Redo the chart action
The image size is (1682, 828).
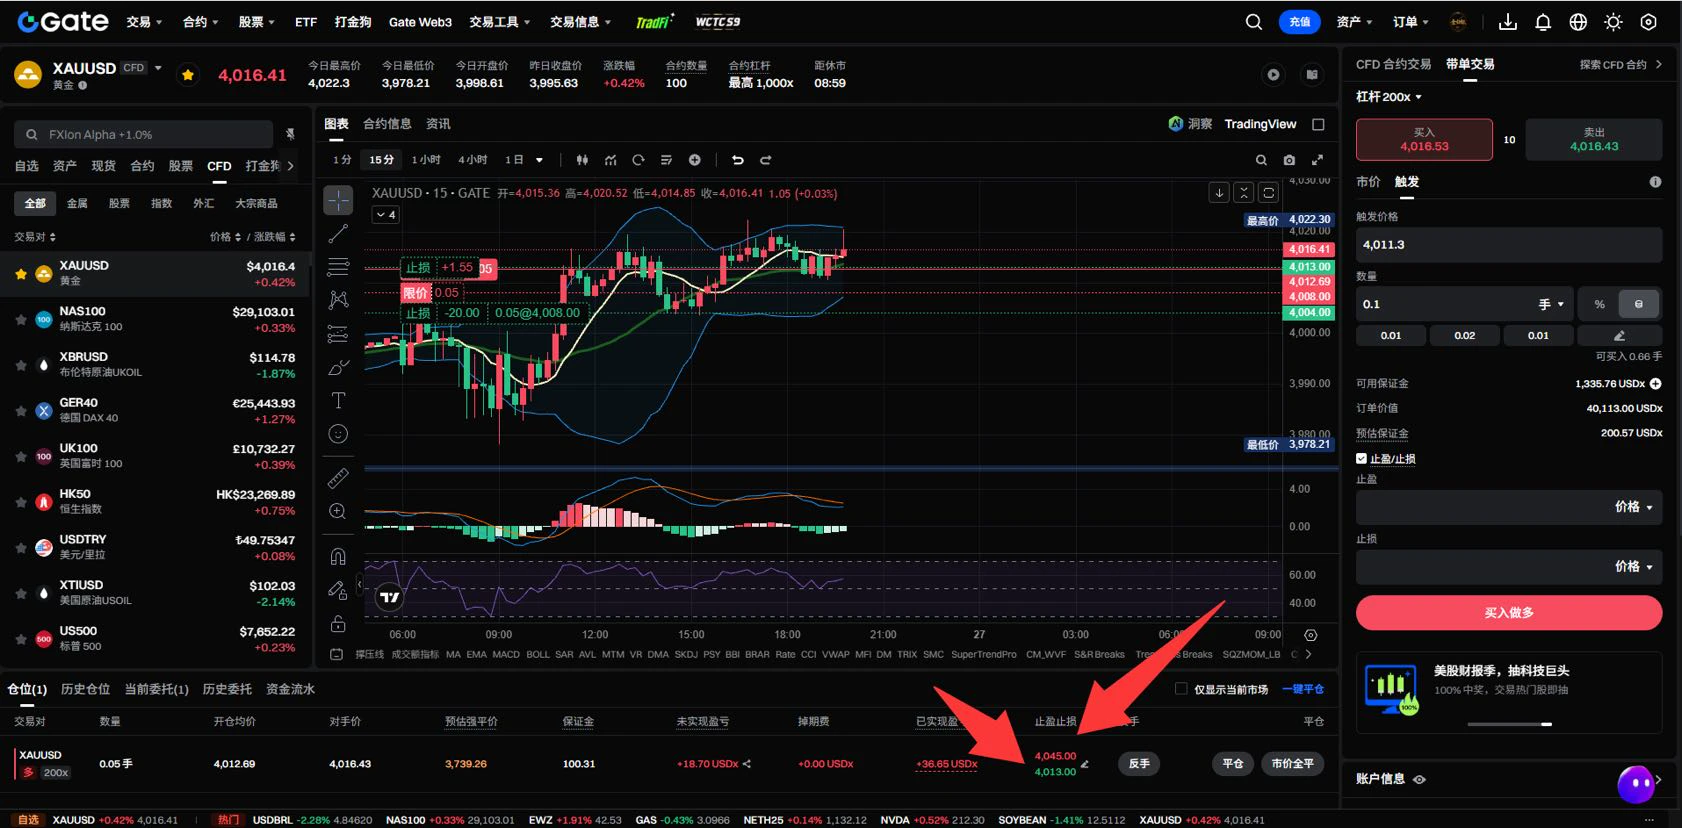766,160
